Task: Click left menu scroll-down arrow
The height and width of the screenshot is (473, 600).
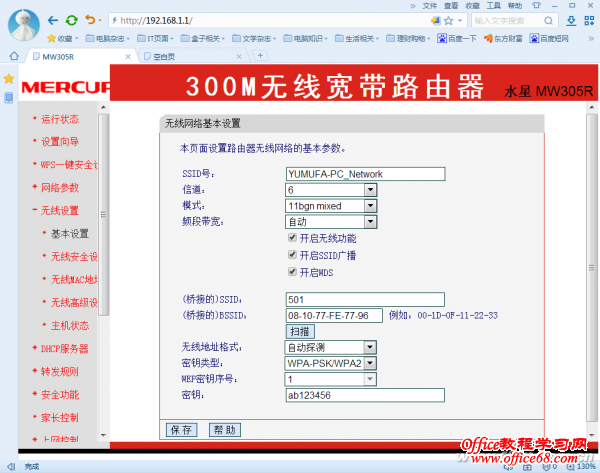Action: click(103, 435)
